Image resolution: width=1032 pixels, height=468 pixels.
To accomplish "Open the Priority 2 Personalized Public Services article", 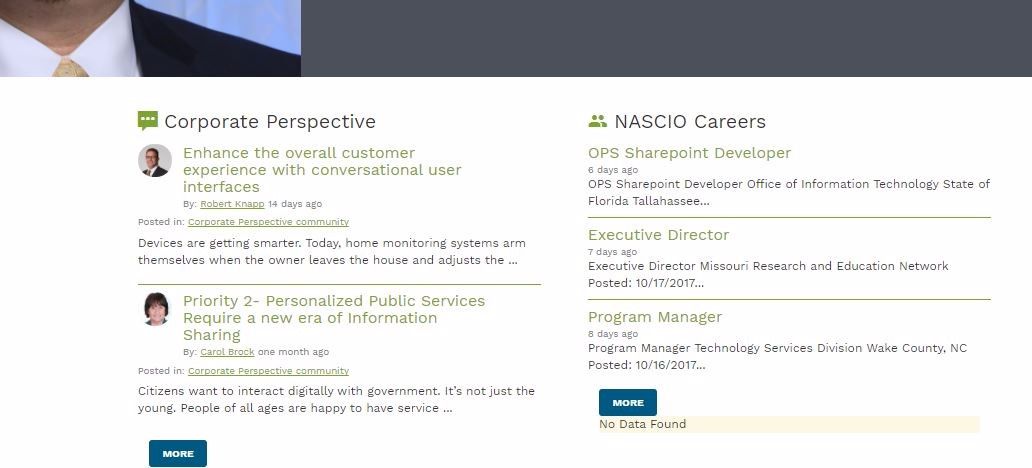I will (334, 318).
